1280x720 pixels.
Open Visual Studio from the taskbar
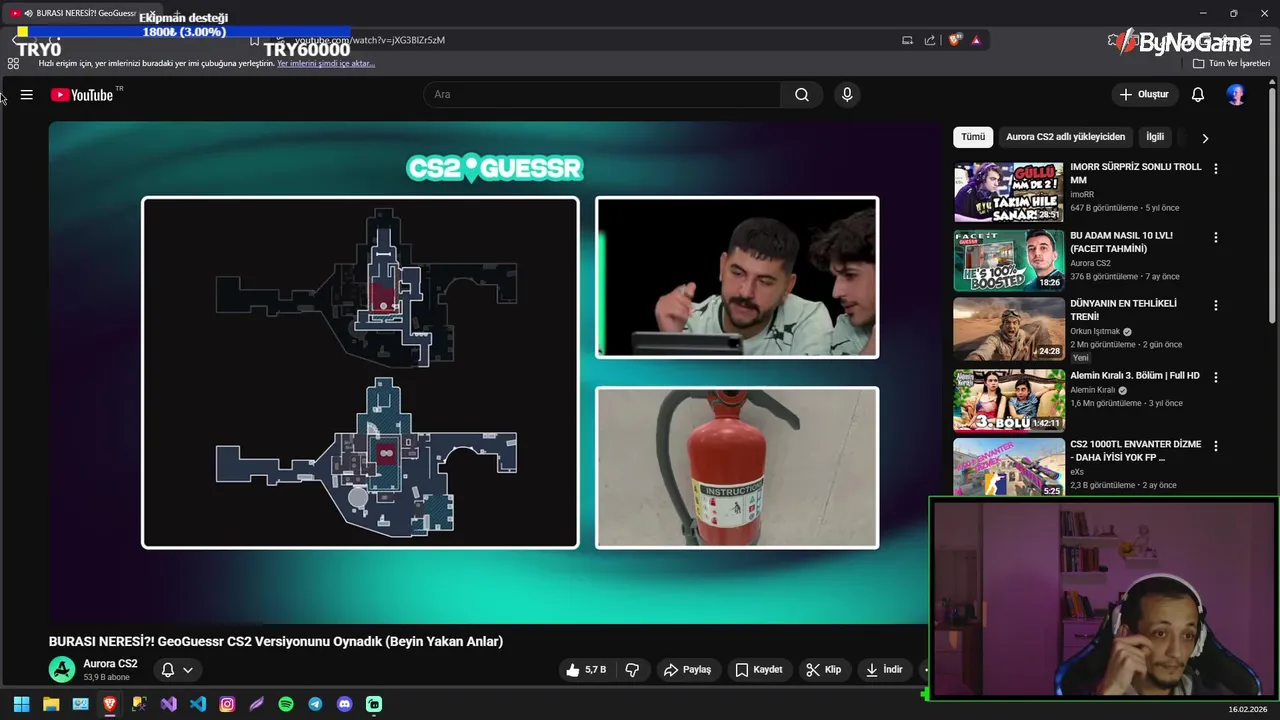click(x=169, y=704)
